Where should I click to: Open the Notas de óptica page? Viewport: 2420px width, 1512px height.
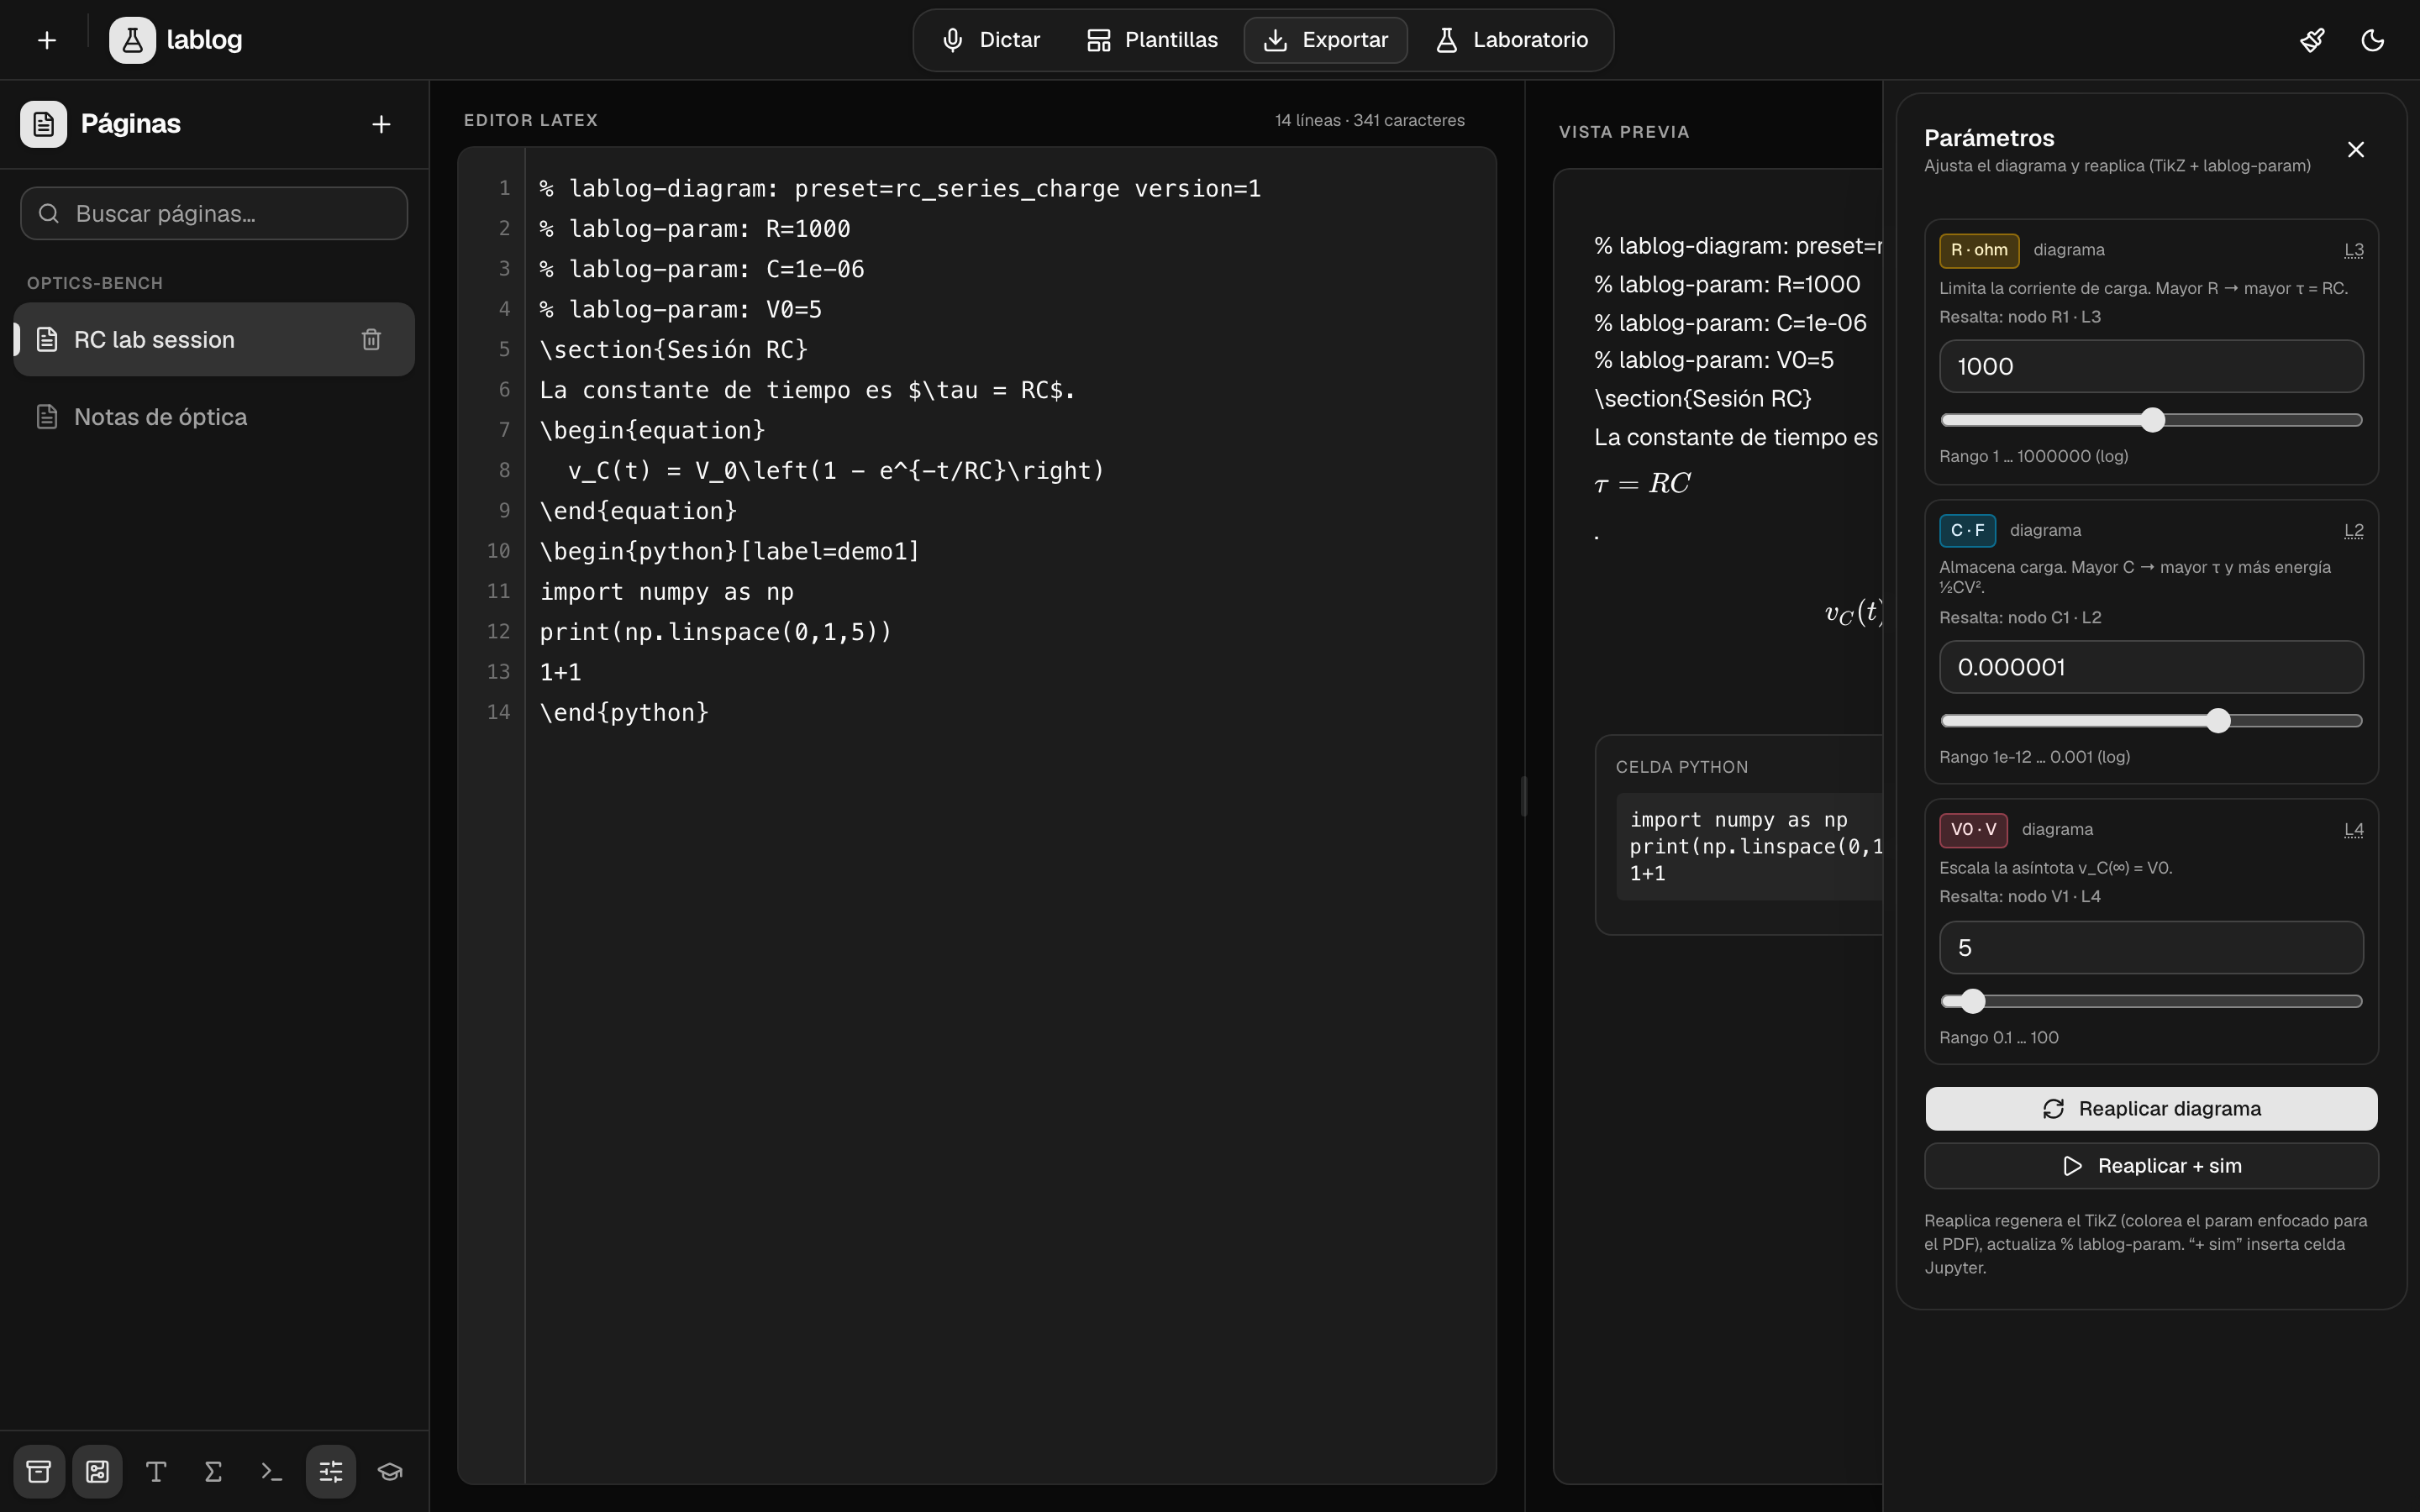[x=214, y=416]
